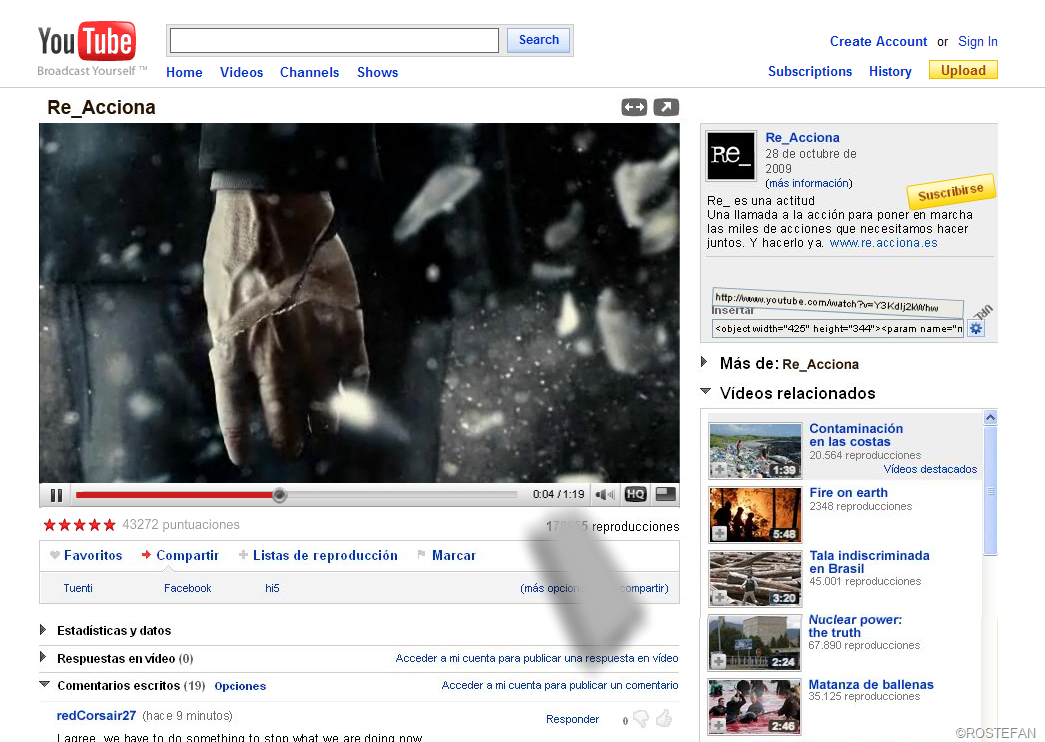Image resolution: width=1045 pixels, height=742 pixels.
Task: Open Matanza de ballenas video title
Action: [x=871, y=685]
